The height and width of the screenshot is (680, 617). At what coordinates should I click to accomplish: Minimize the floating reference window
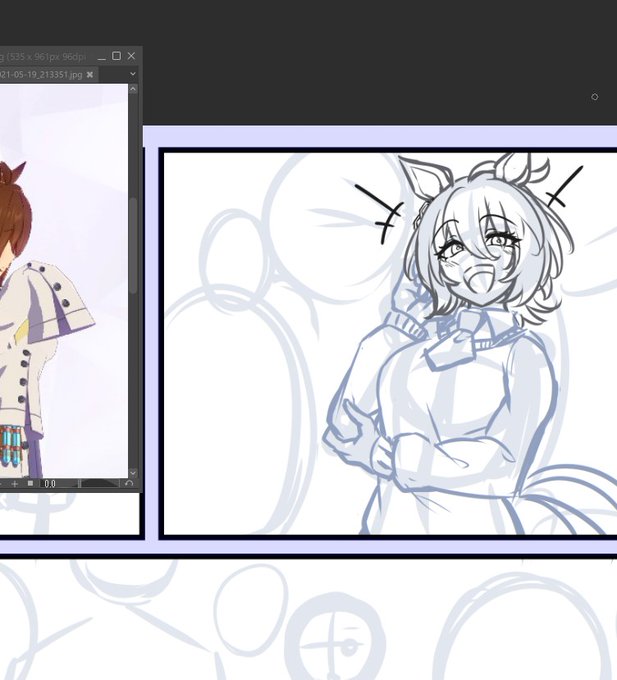click(102, 57)
